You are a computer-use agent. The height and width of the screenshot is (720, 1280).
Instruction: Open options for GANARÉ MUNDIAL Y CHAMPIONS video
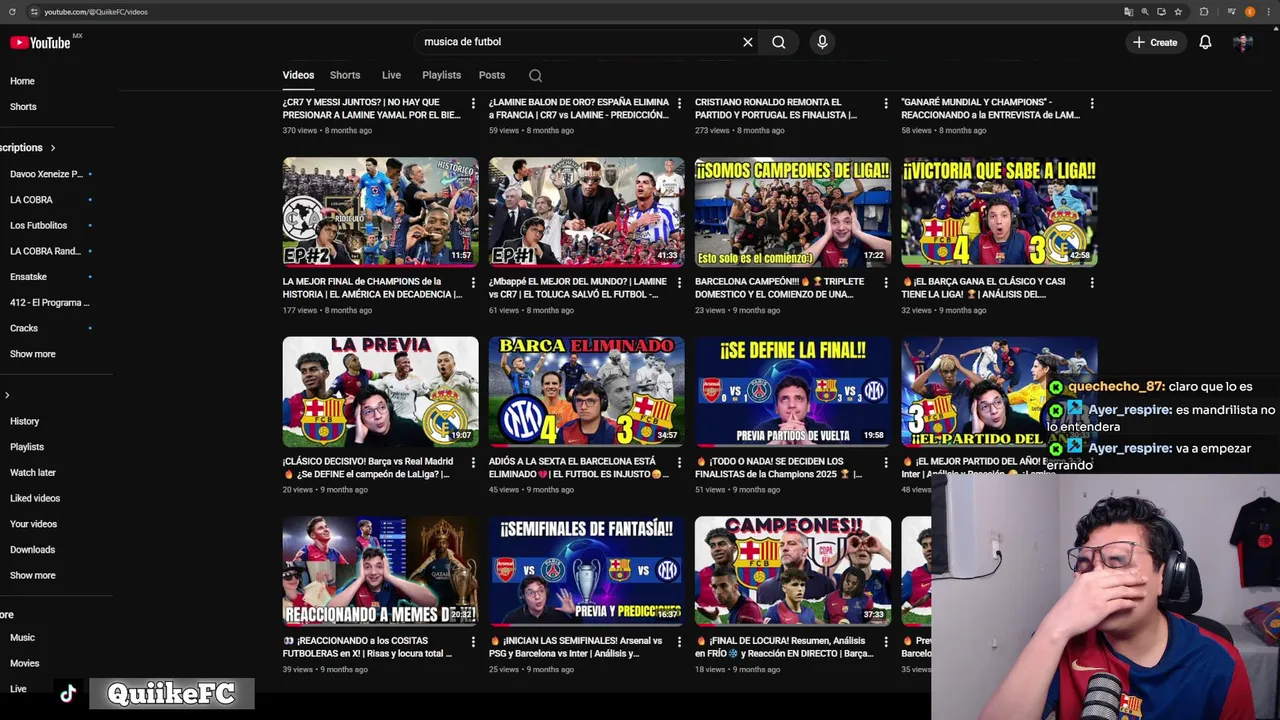coord(1091,103)
